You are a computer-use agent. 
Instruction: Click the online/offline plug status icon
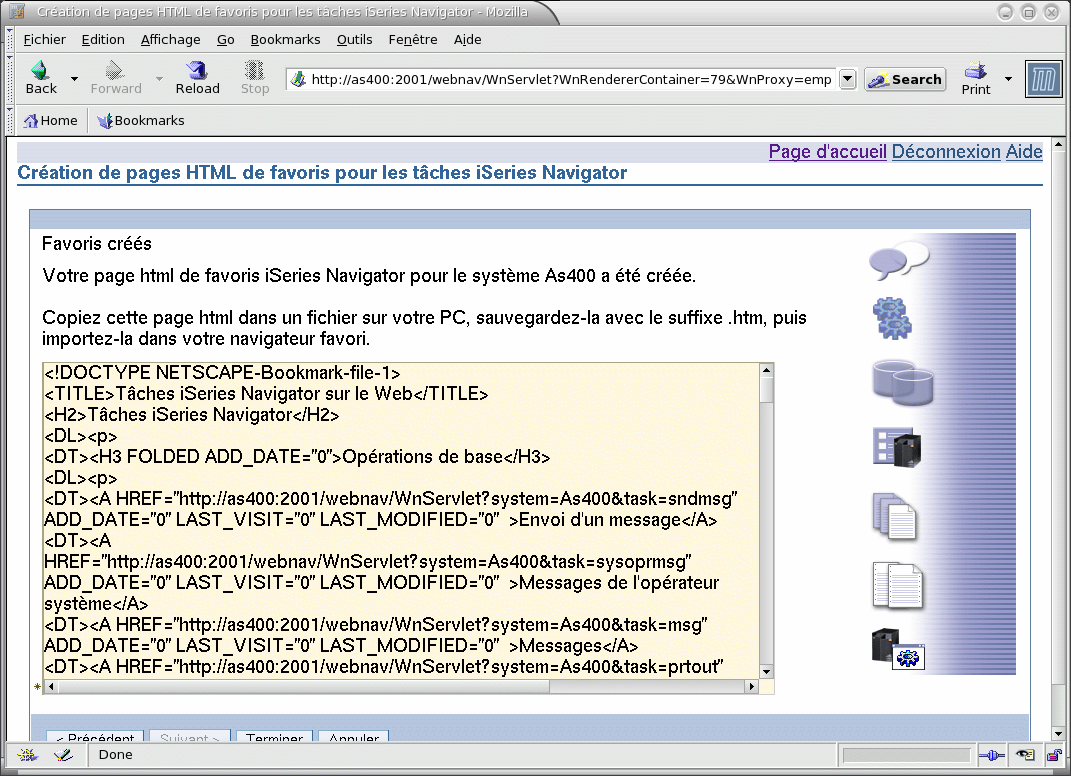click(991, 755)
